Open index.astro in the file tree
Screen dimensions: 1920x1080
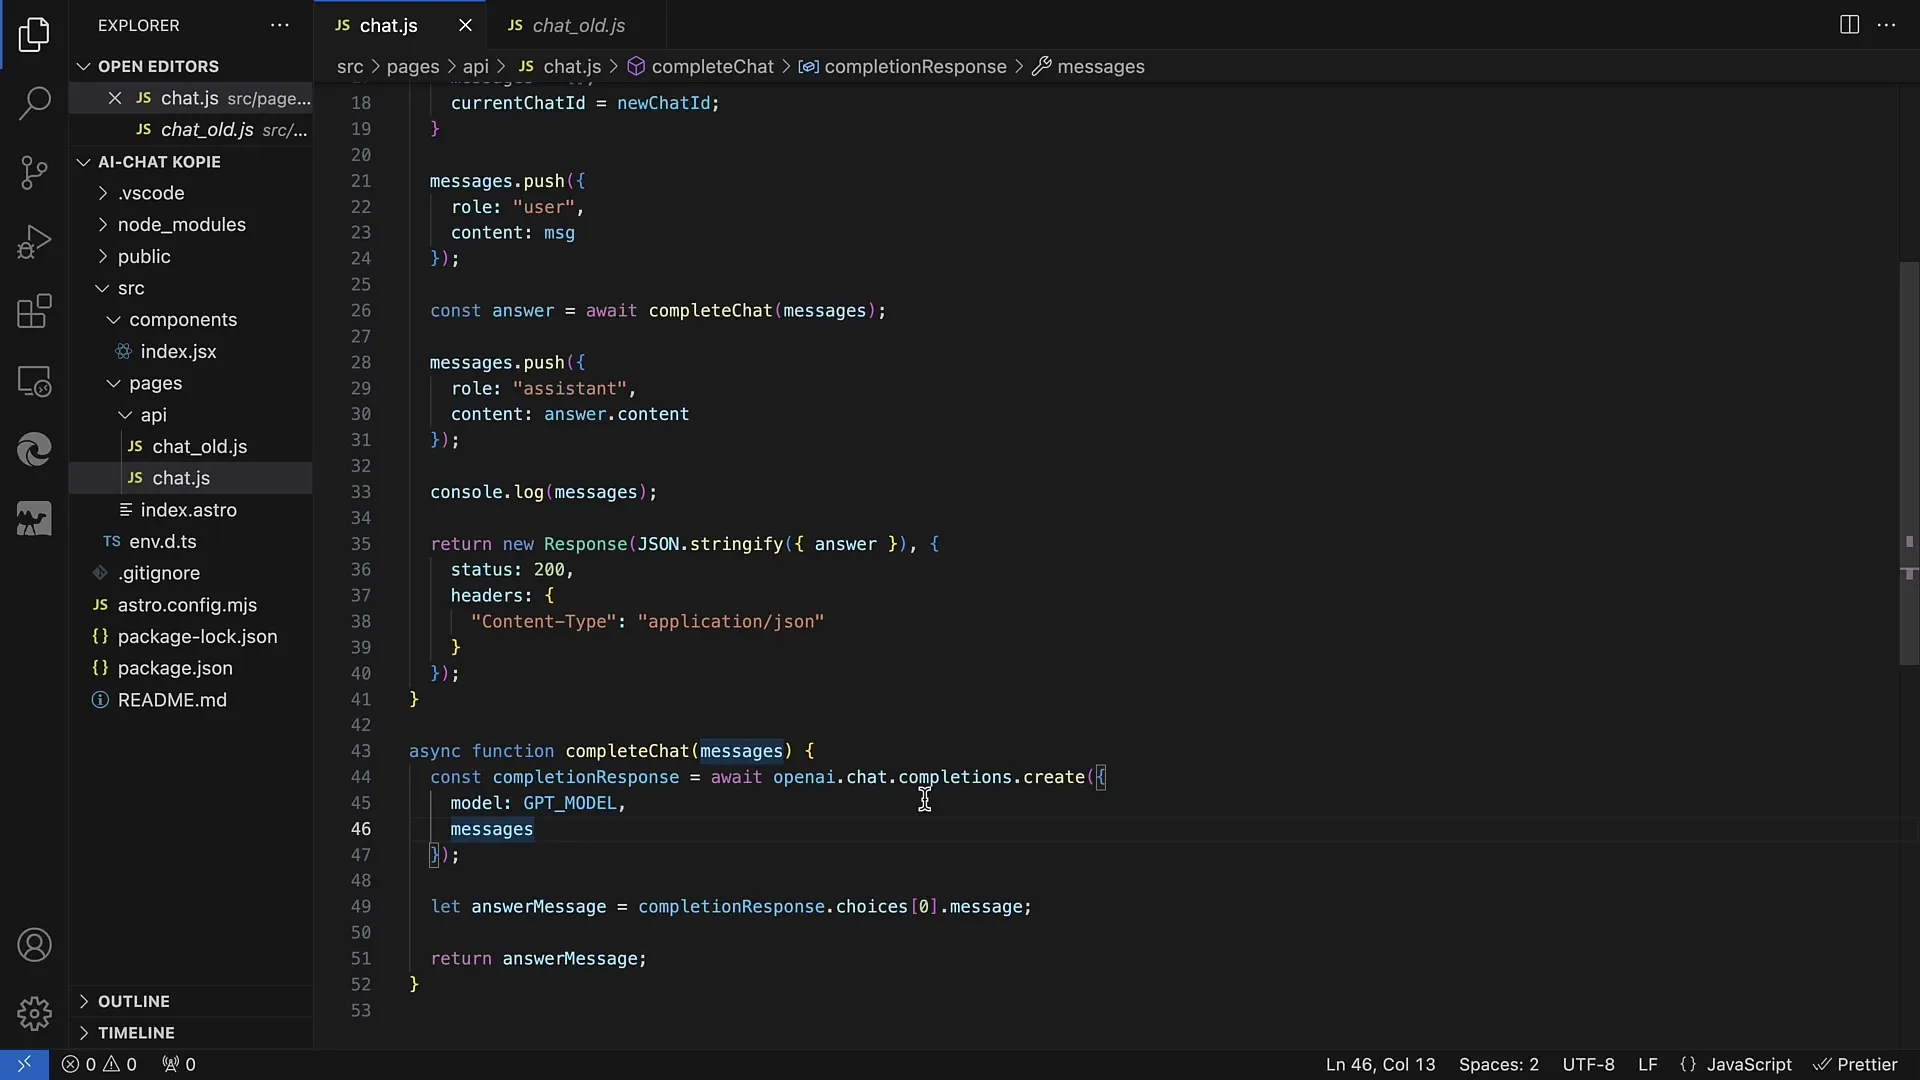pos(188,510)
